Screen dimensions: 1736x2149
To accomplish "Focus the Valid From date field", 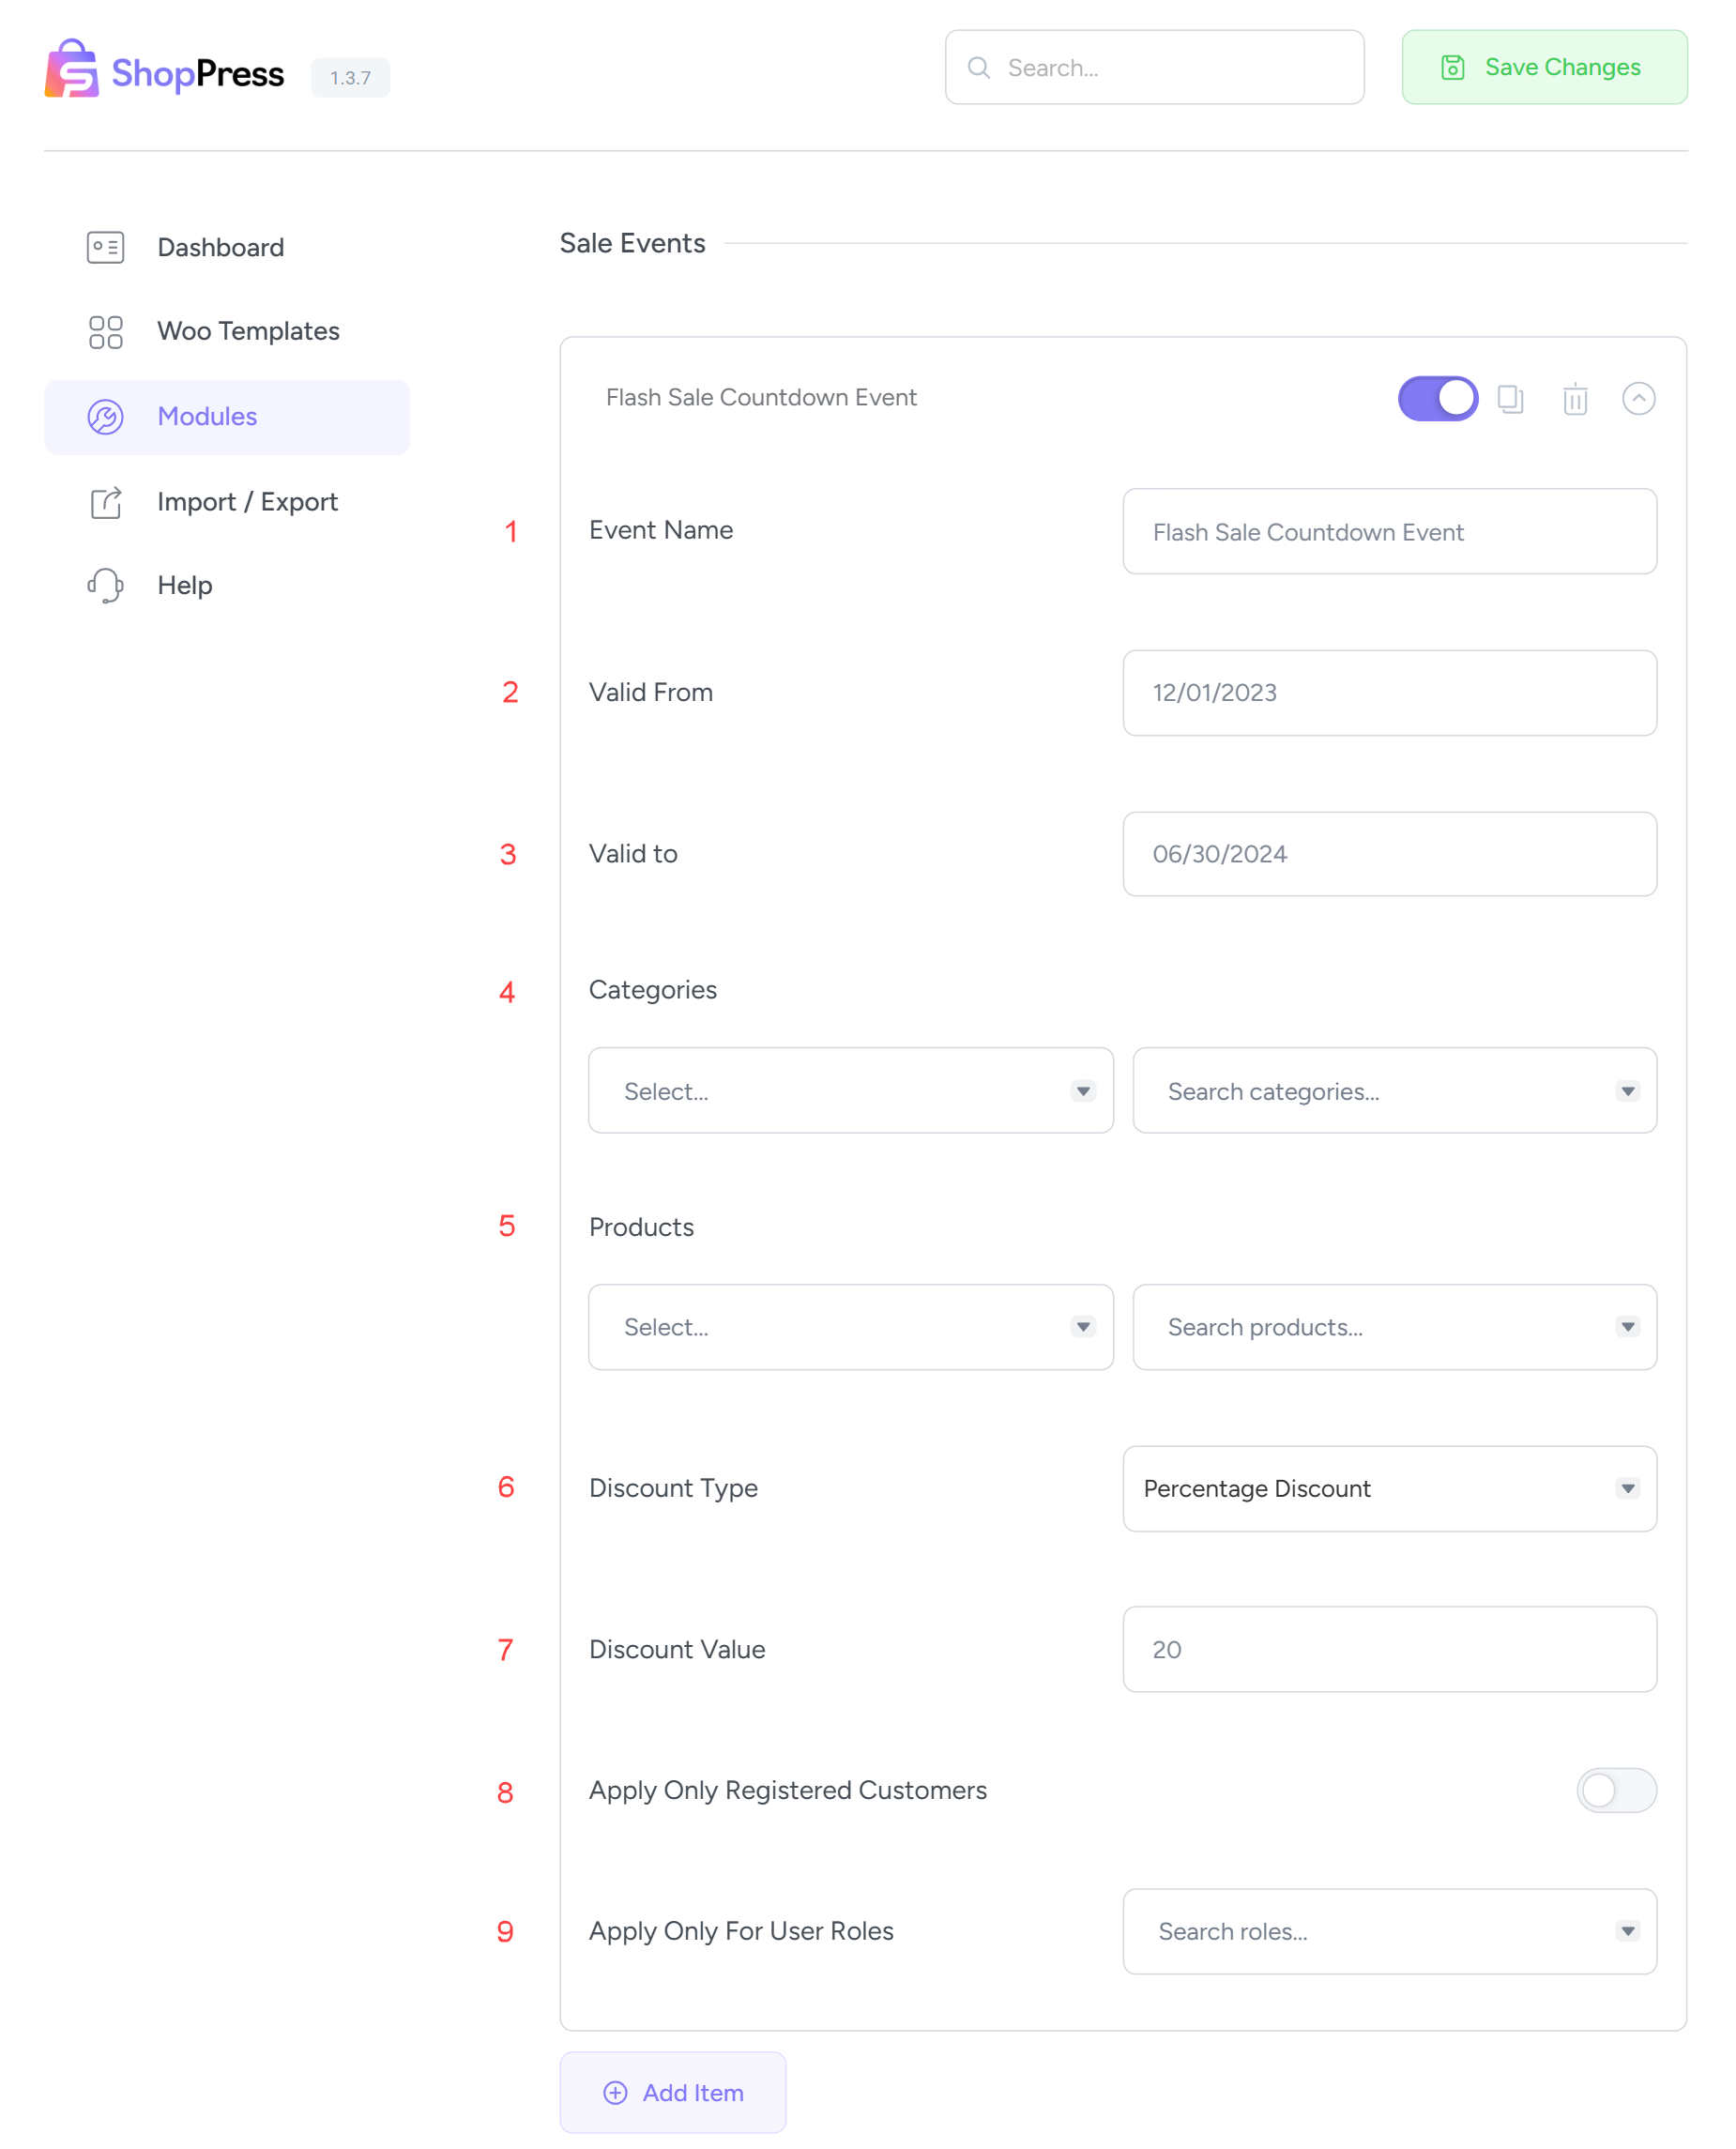I will 1388,693.
